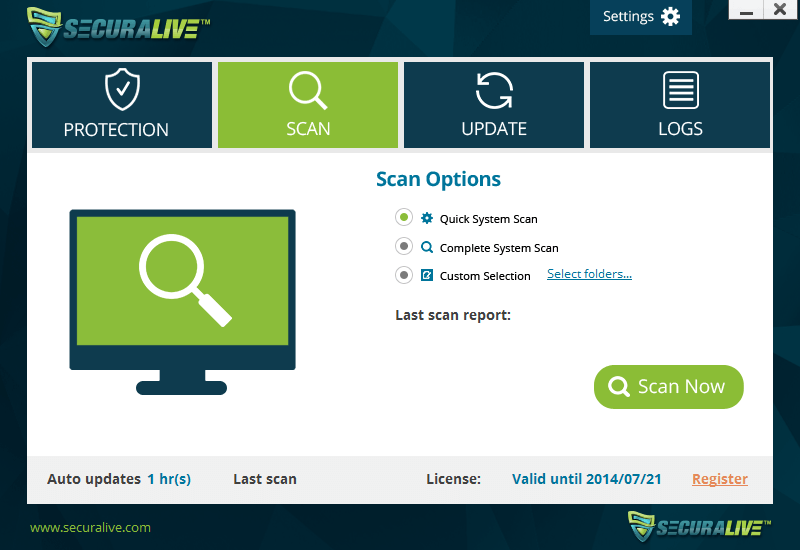Viewport: 800px width, 550px height.
Task: Select Custom Selection radio button
Action: point(404,276)
